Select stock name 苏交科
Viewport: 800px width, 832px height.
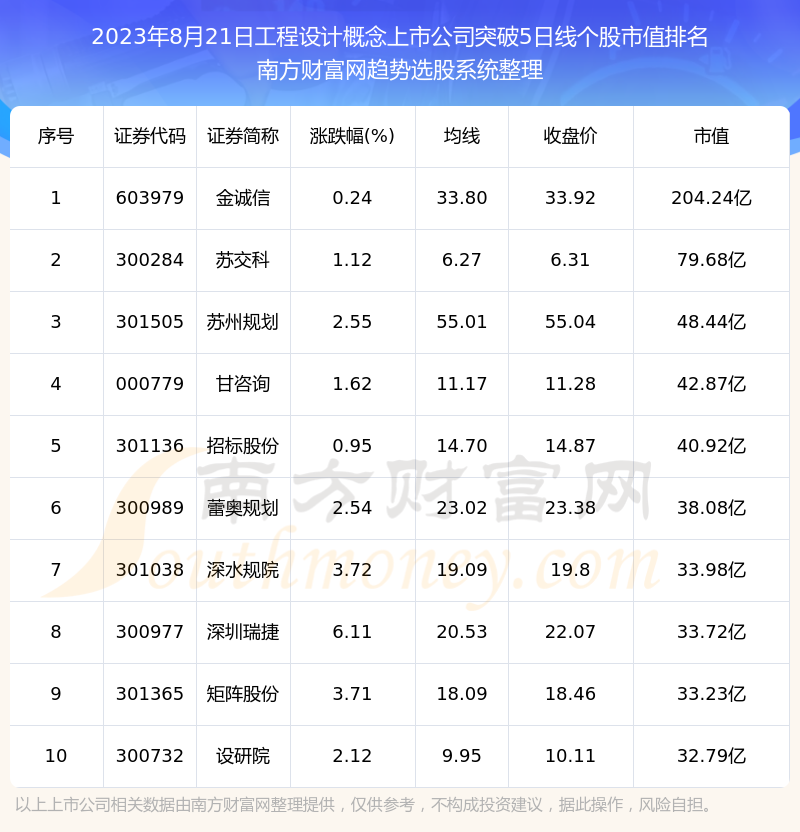[243, 260]
